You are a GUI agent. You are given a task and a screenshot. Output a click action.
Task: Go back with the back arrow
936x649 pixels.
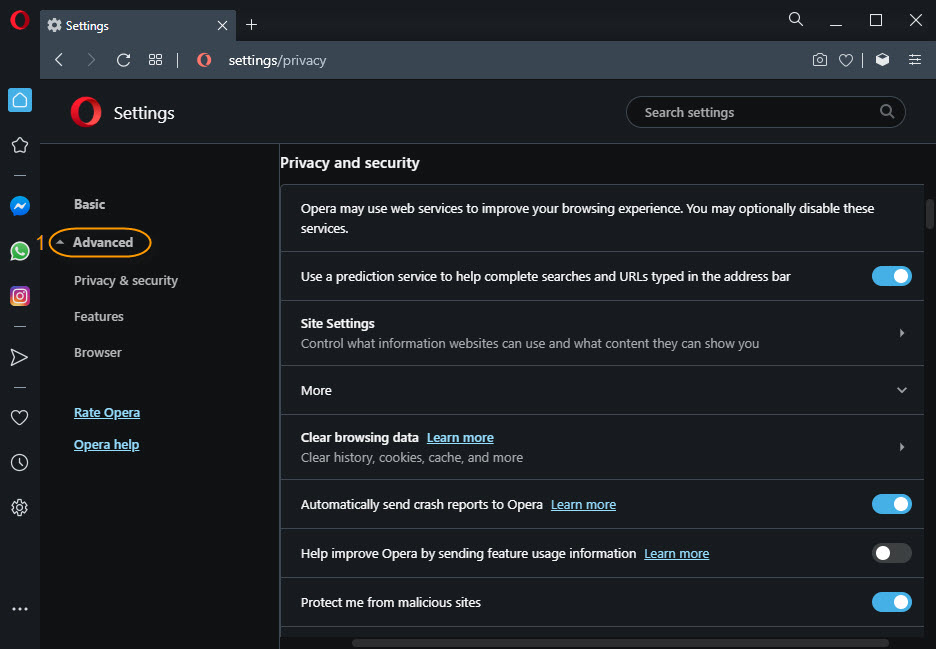point(58,60)
